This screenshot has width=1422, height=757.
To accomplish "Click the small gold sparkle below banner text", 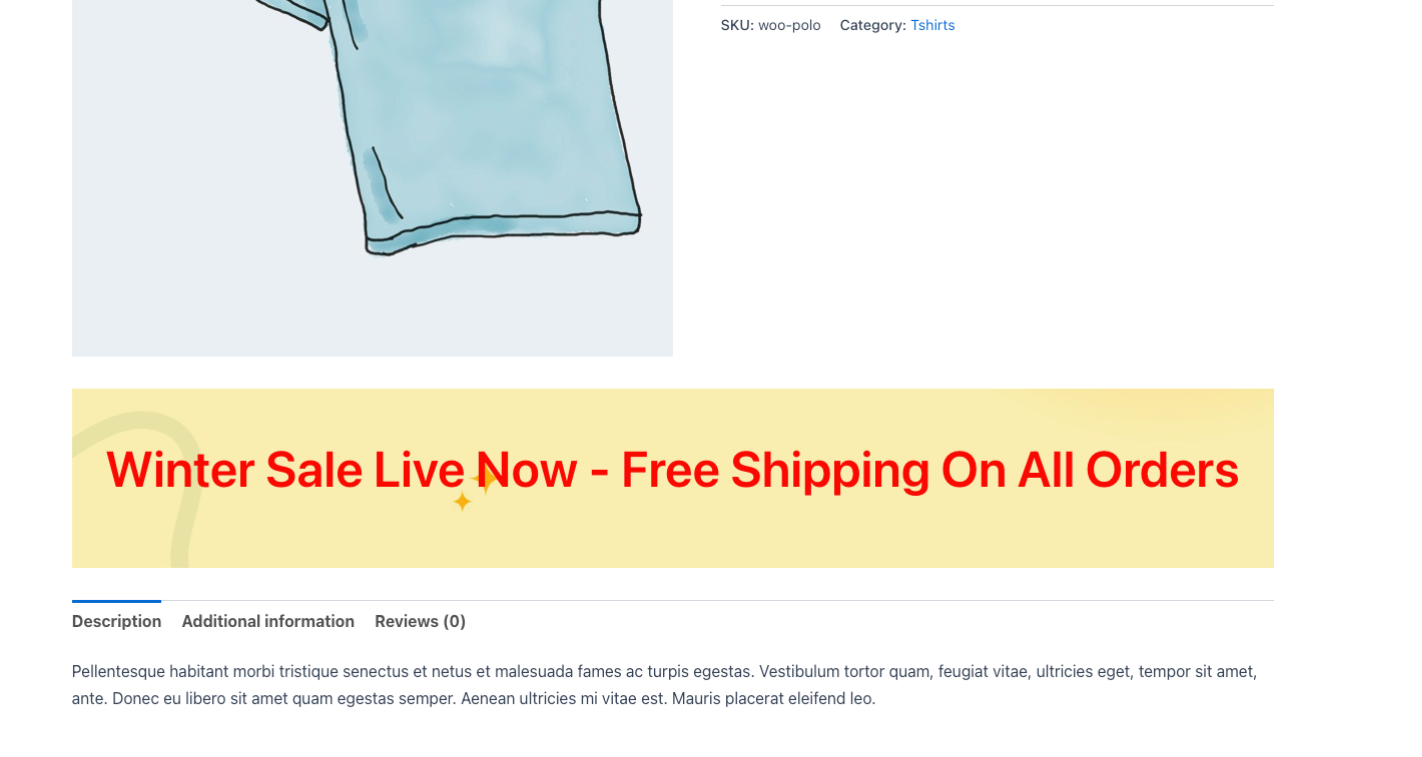I will point(462,501).
